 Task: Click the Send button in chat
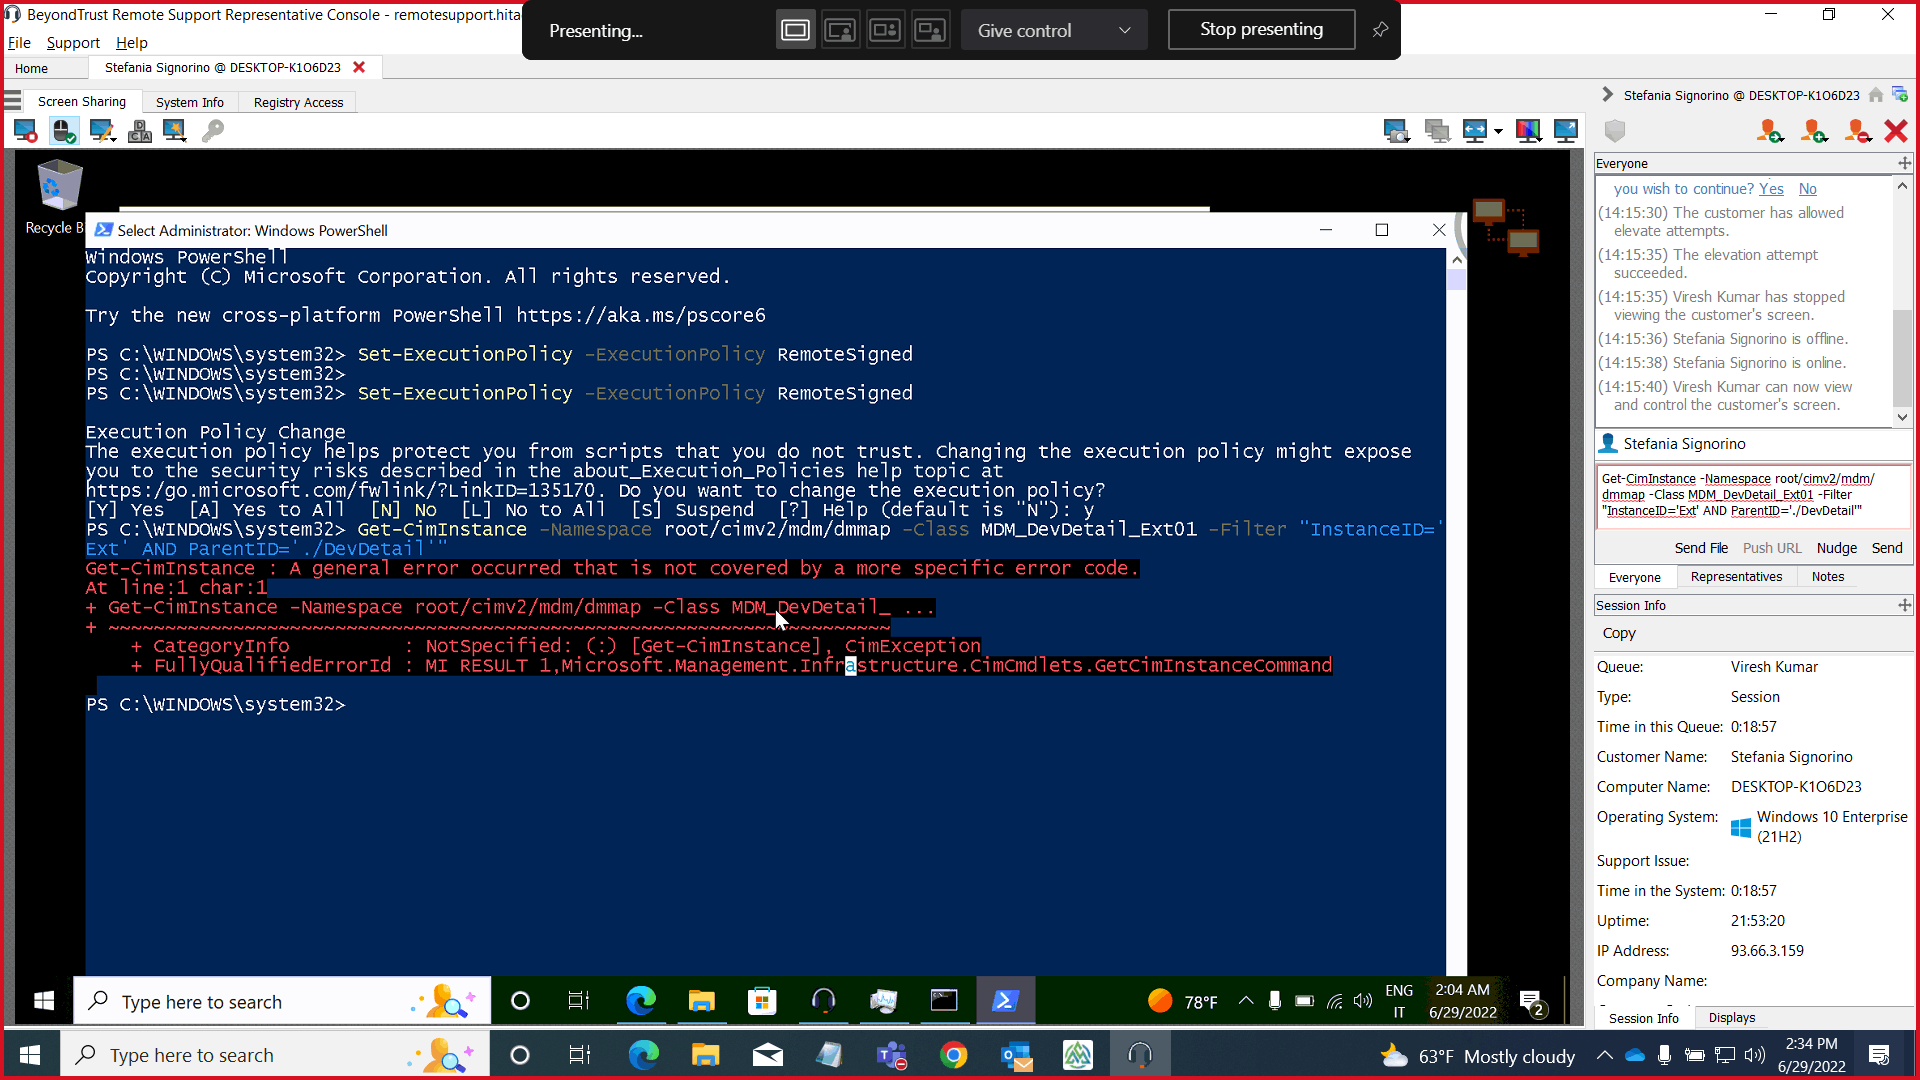[1886, 548]
